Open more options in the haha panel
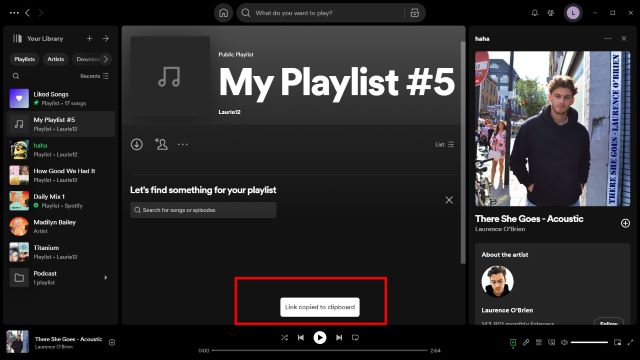The image size is (640, 360). pyautogui.click(x=608, y=38)
